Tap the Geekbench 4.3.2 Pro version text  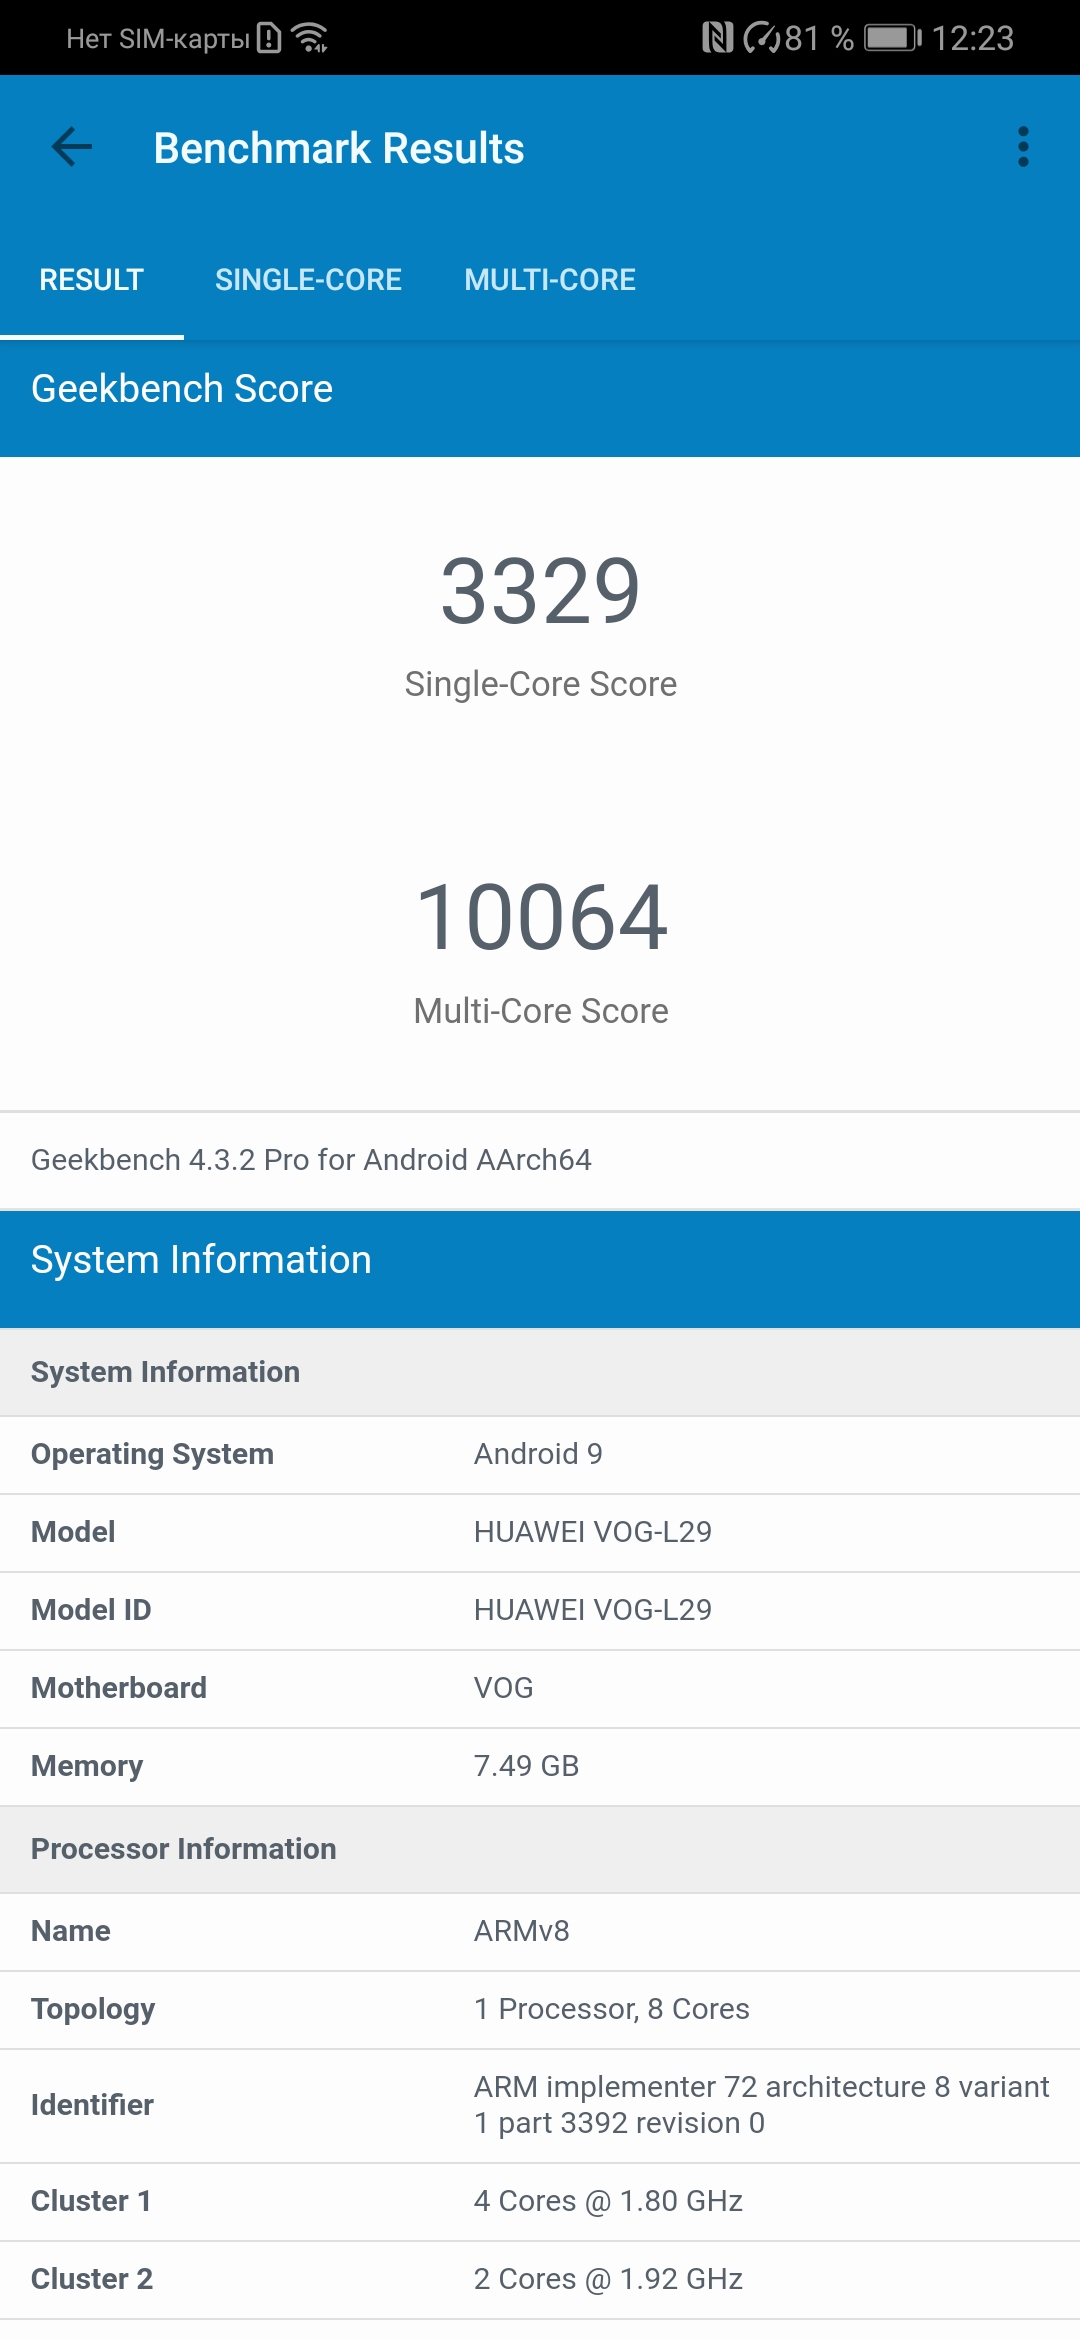pos(311,1160)
